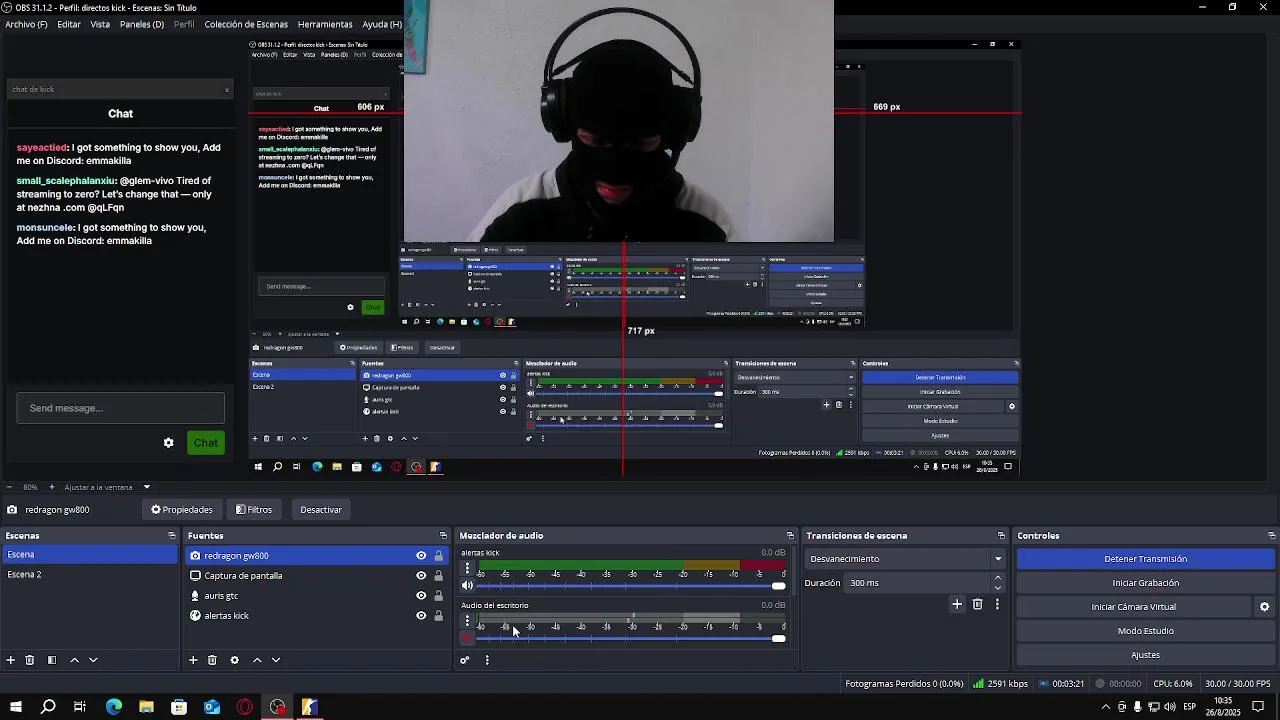
Task: Open virtual camera settings gear
Action: click(1264, 607)
